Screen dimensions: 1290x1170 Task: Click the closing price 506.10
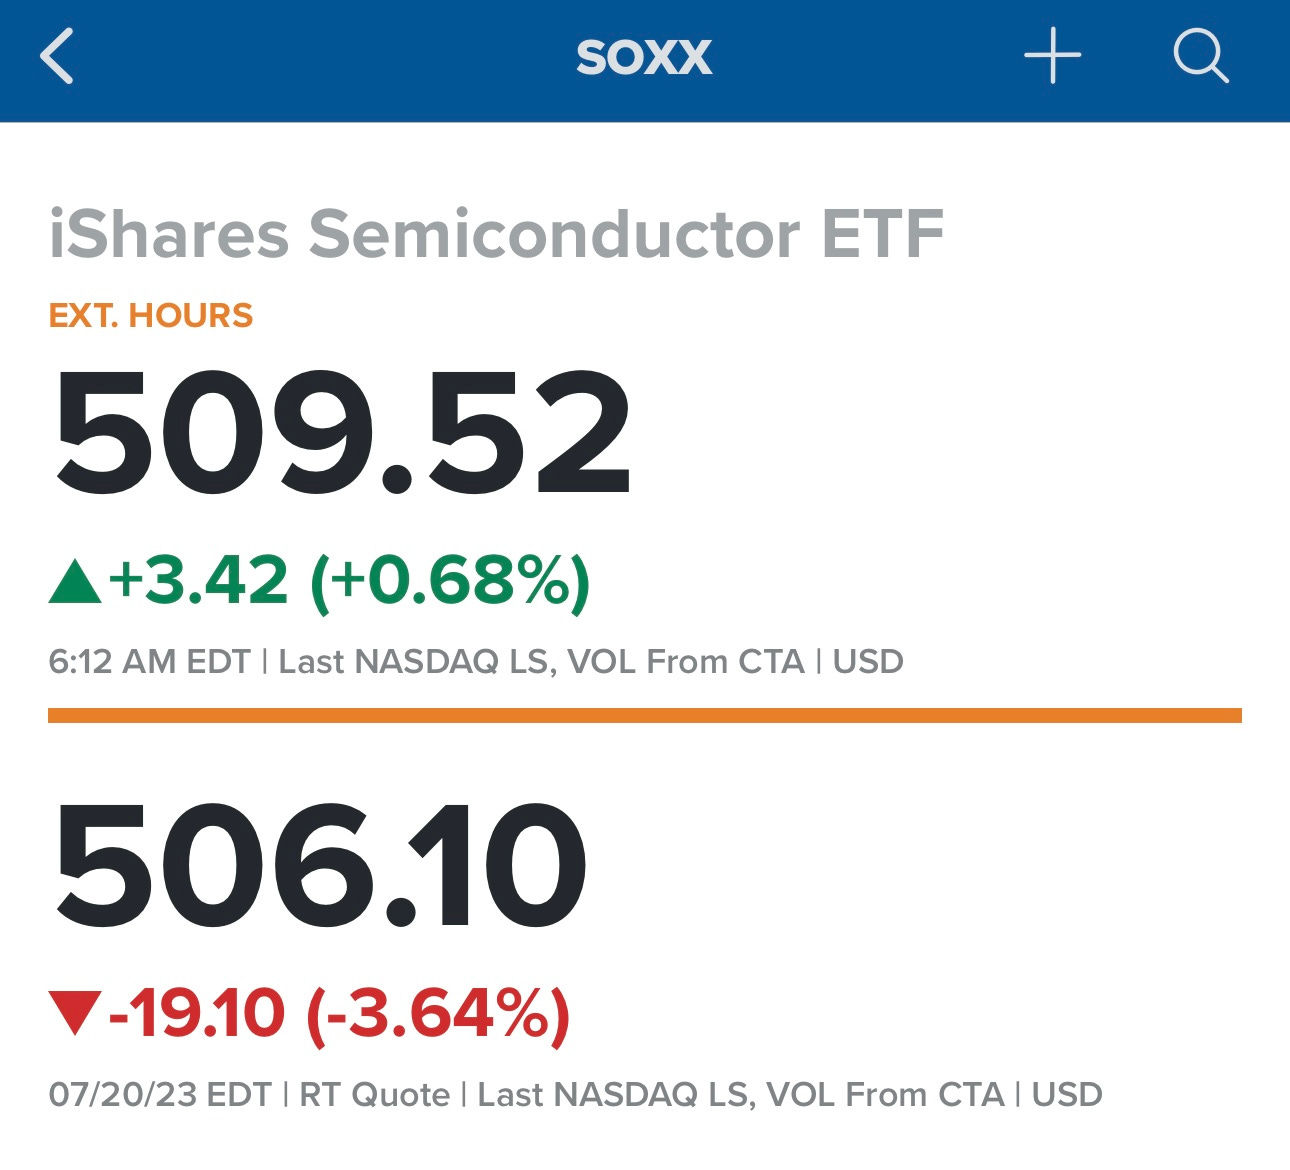point(320,865)
